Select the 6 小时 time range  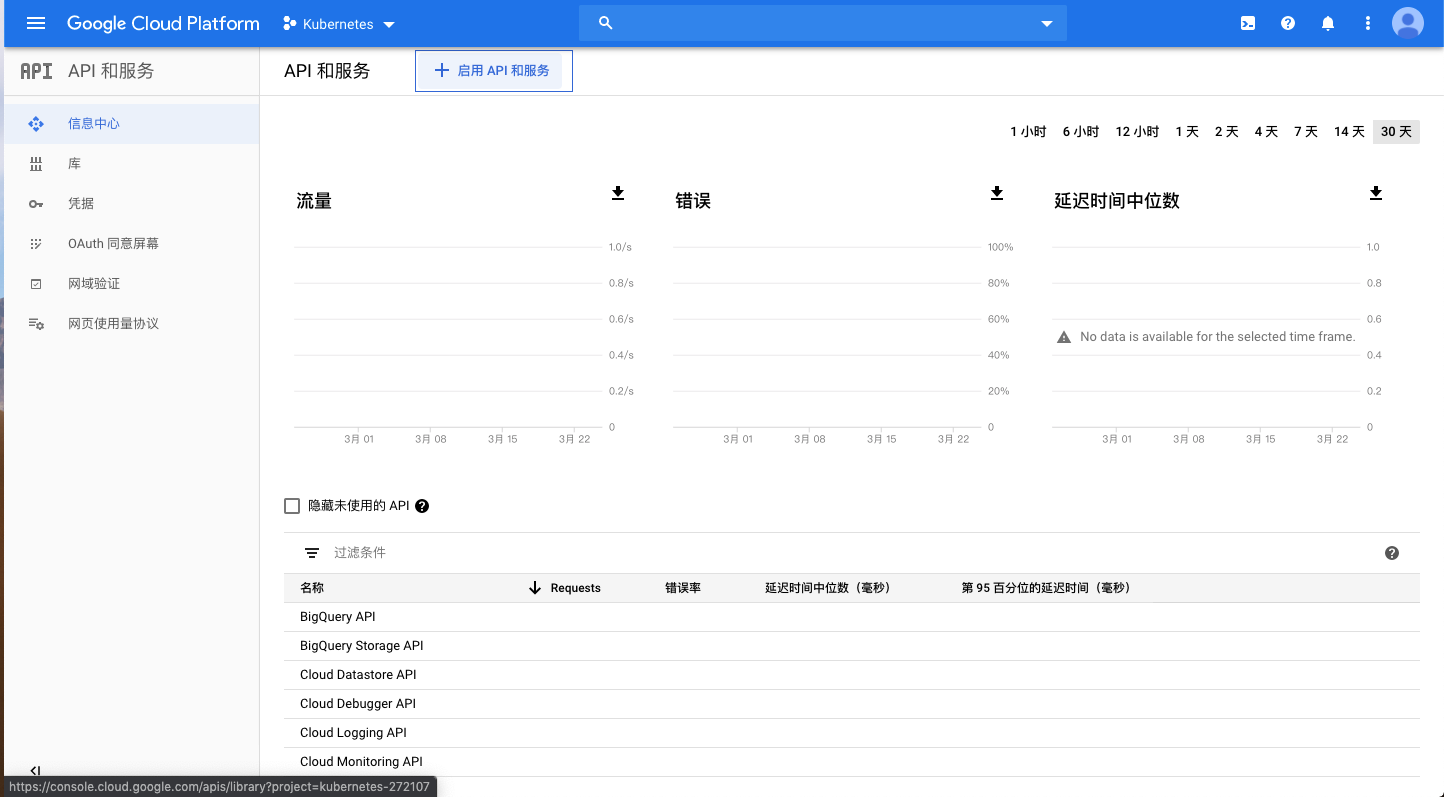pos(1080,132)
